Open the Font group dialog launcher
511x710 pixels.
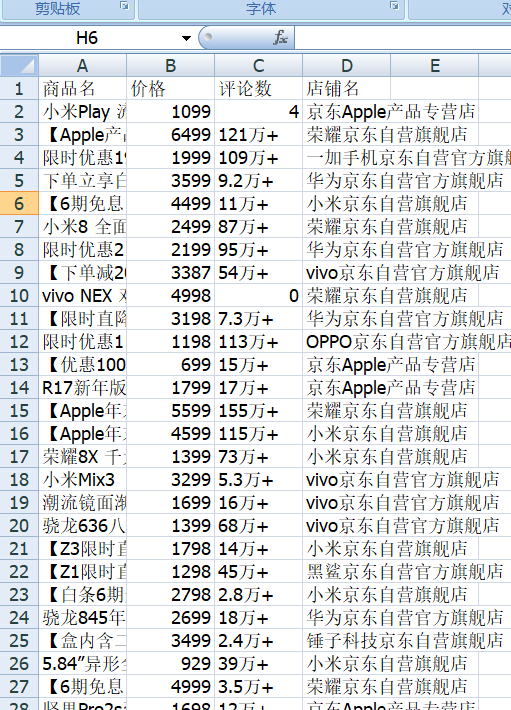click(x=394, y=6)
